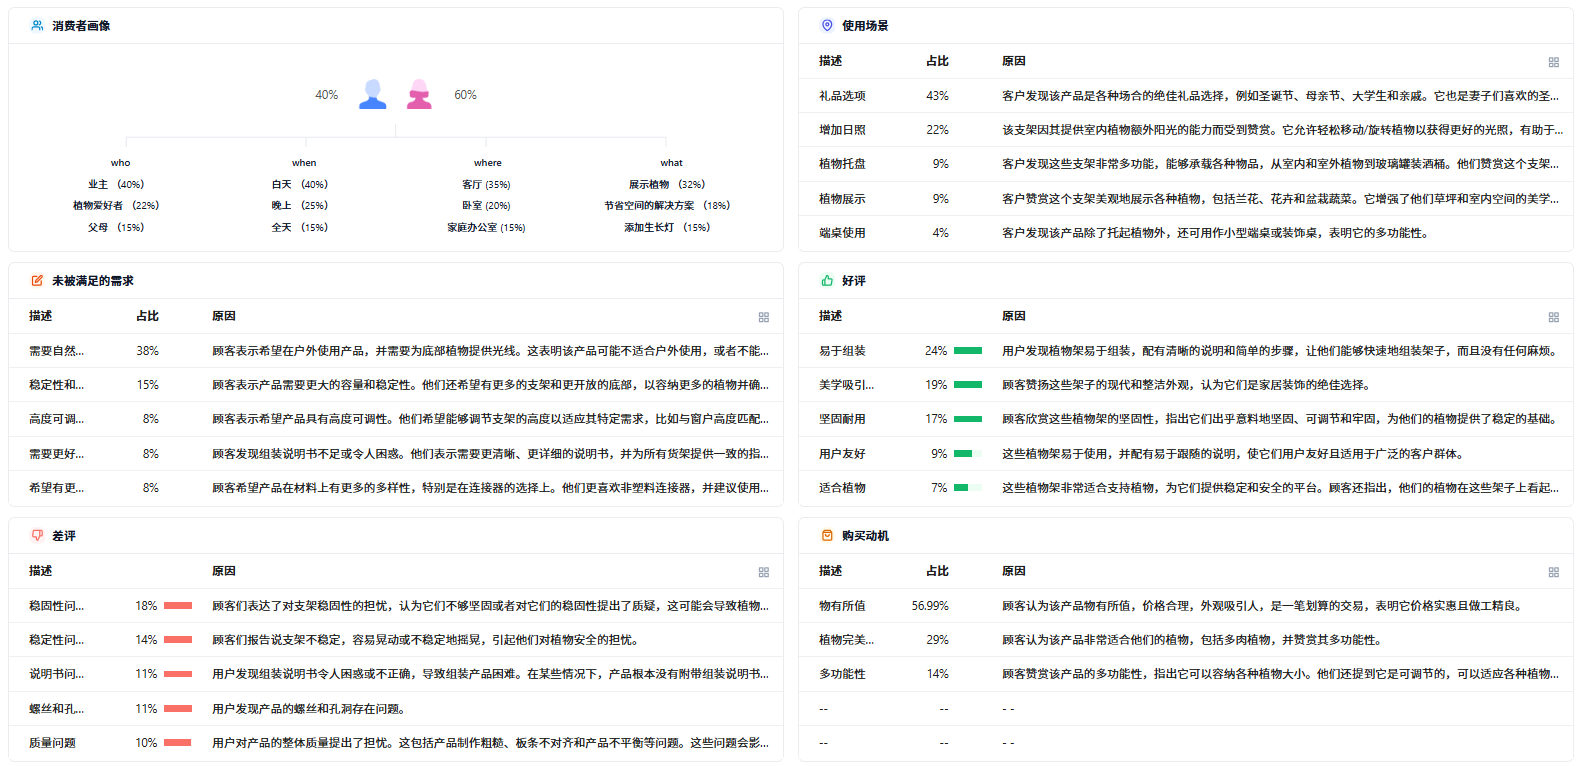Open grid view icon in 使用场景 panel
Screen dimensions: 1580x766
1554,62
